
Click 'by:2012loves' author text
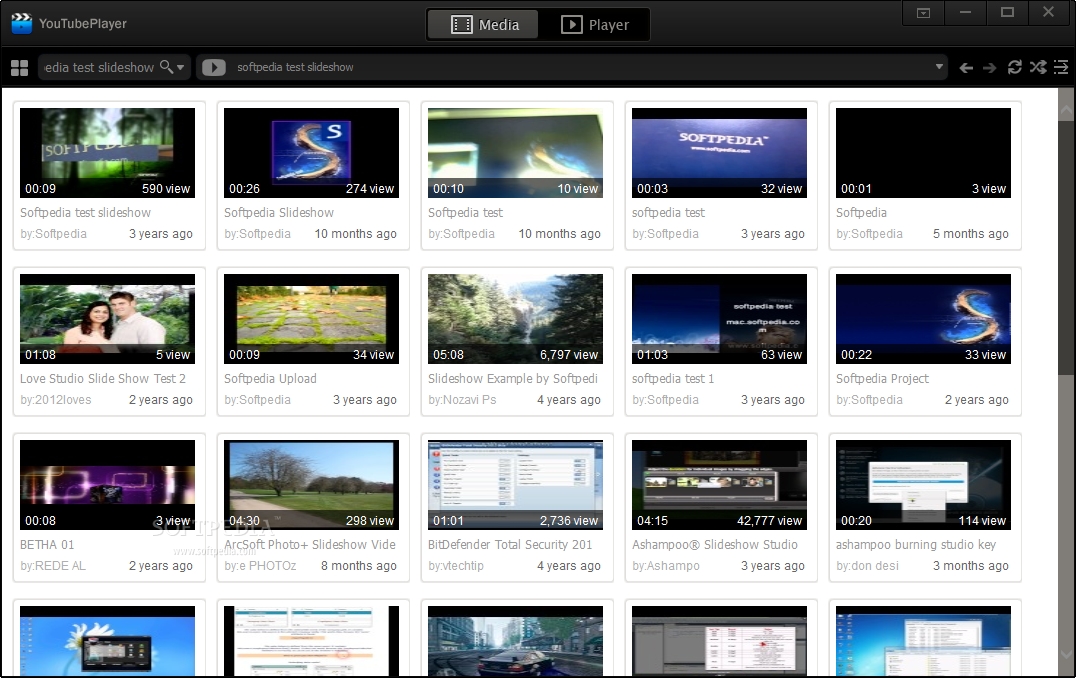tap(56, 399)
